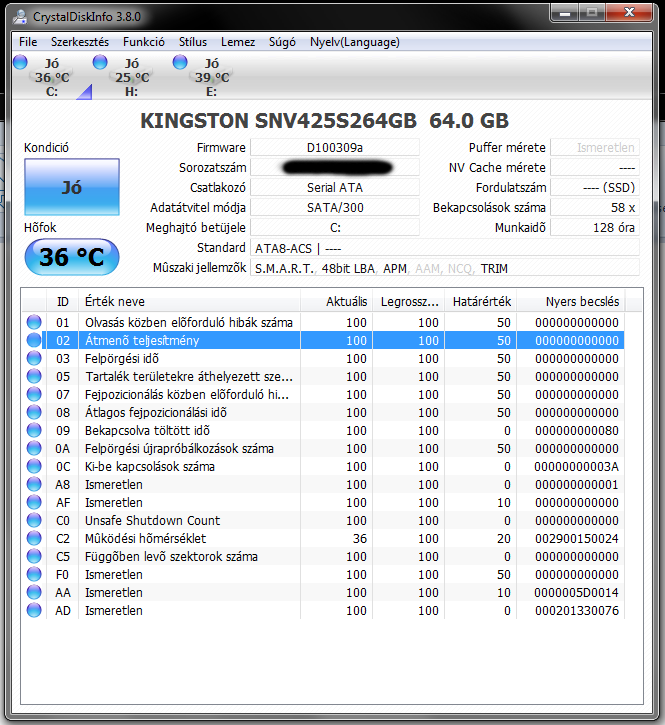This screenshot has width=665, height=725.
Task: Click the blue status orb for drive H:
Action: click(x=100, y=62)
